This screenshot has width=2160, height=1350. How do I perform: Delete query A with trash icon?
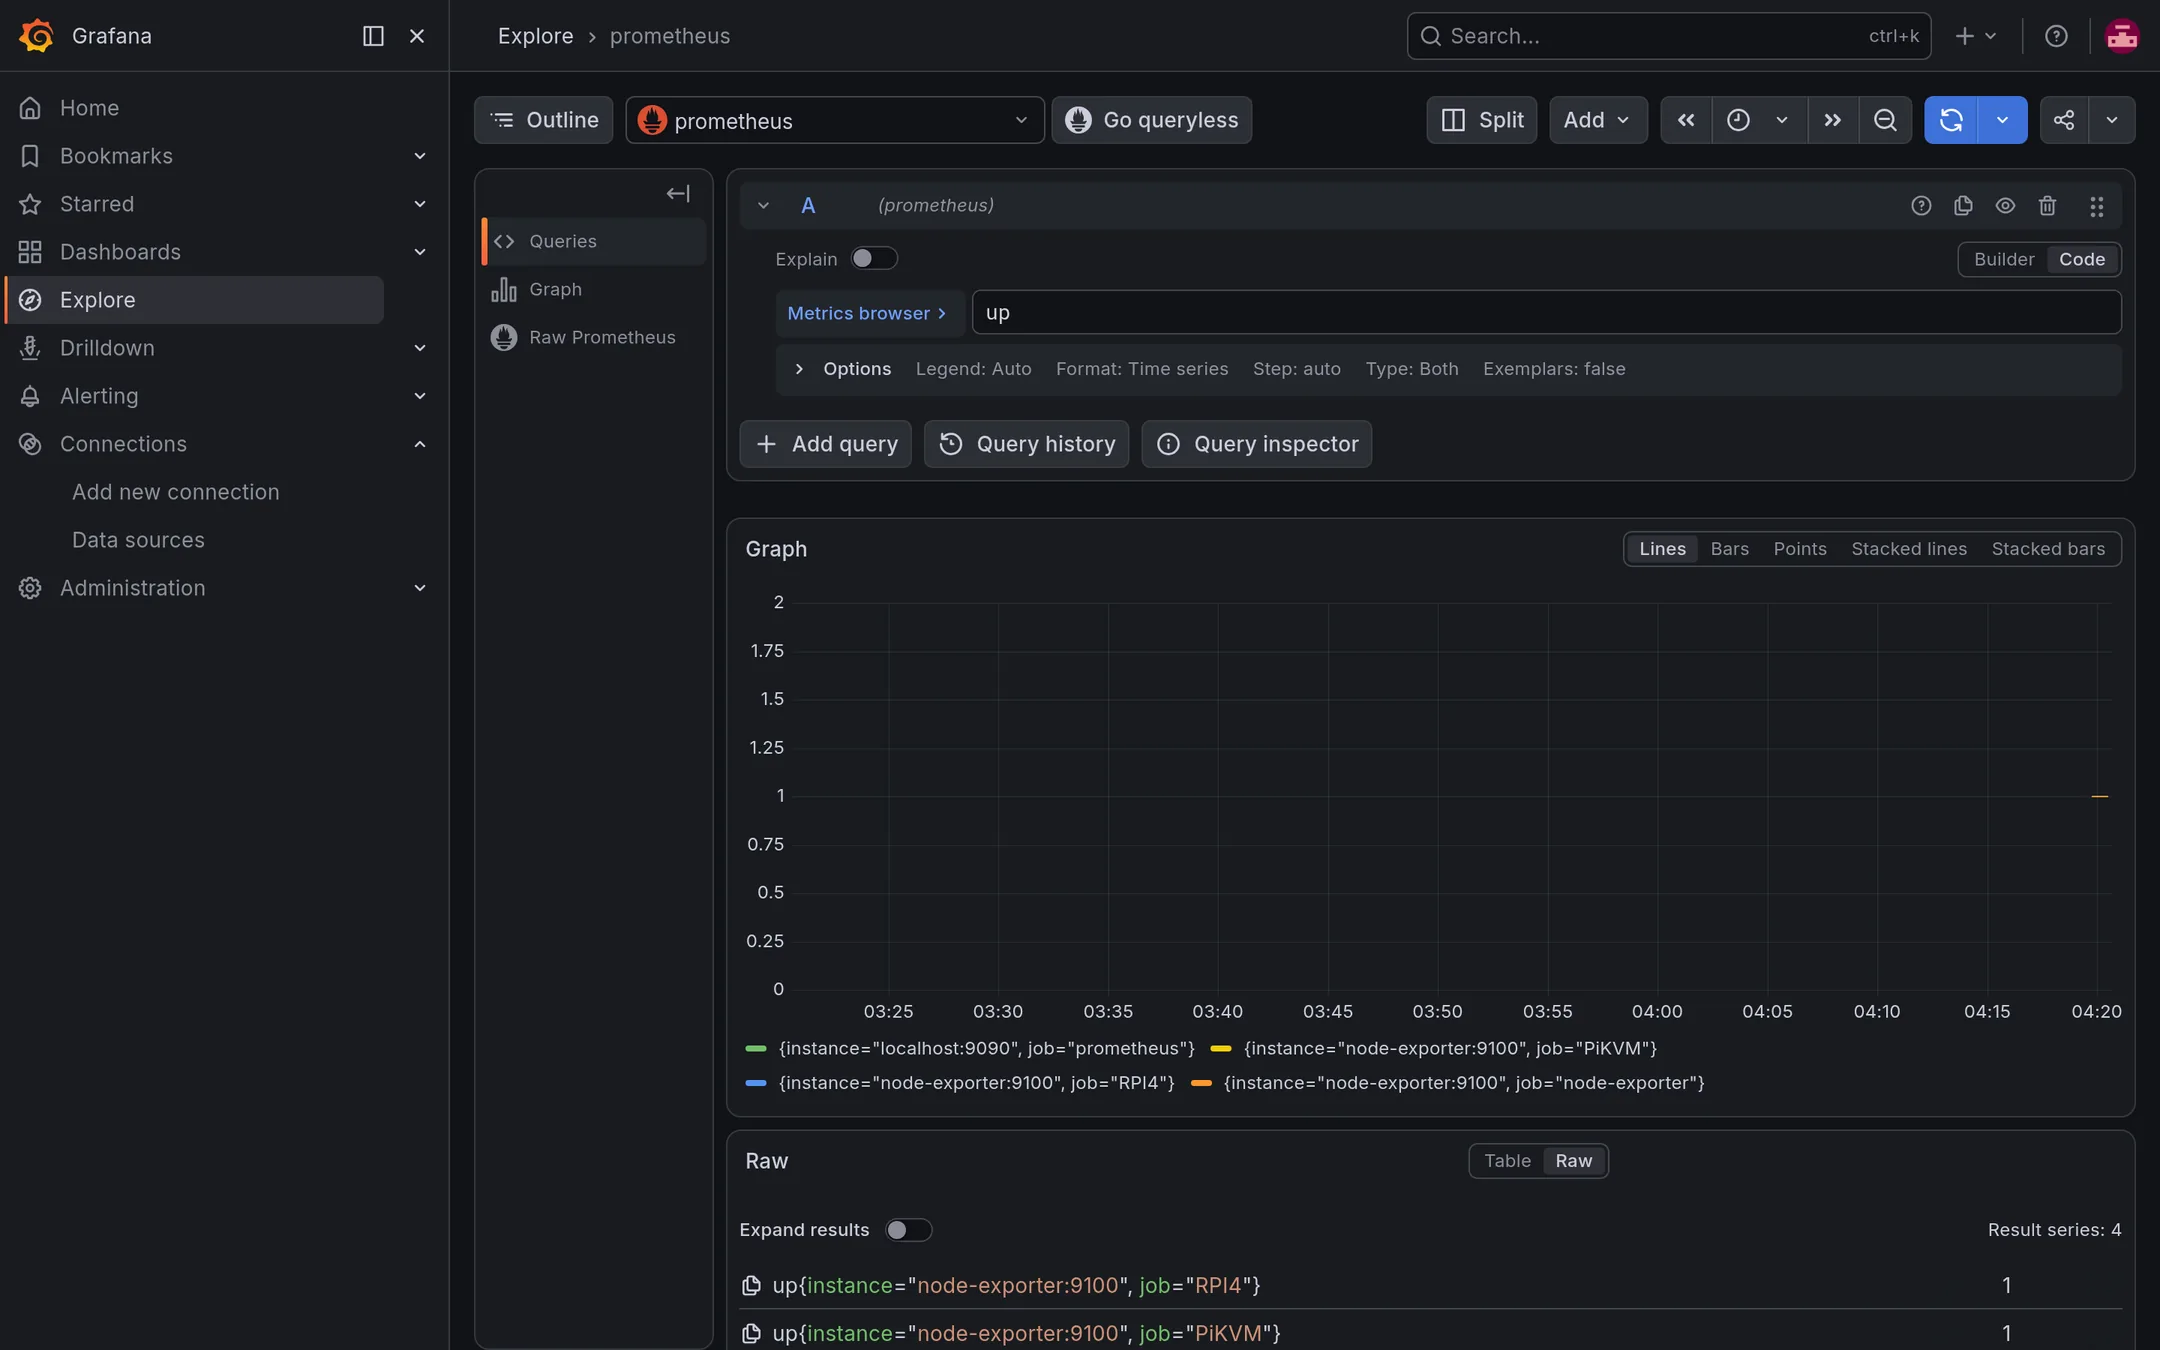[2047, 206]
